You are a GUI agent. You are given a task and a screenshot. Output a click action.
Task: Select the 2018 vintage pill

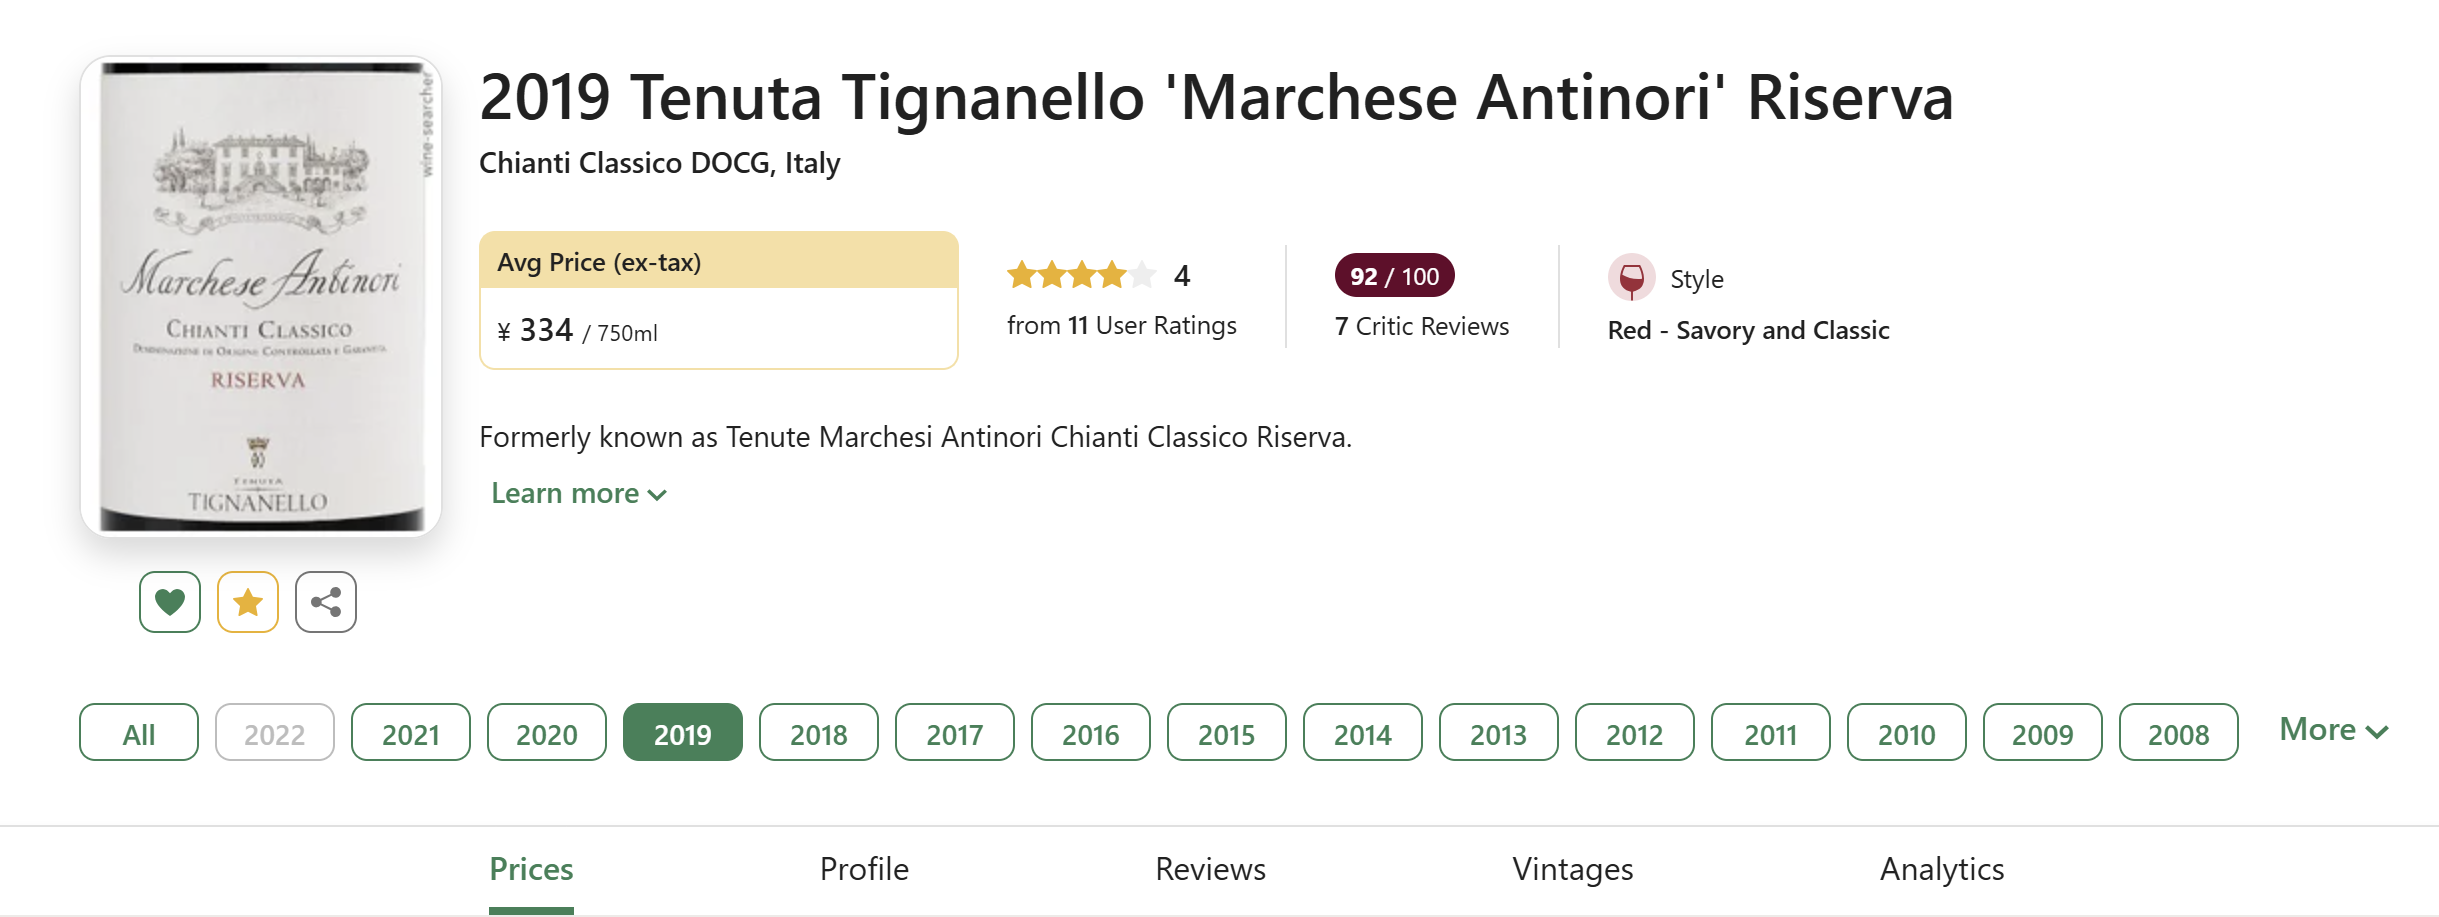(819, 733)
